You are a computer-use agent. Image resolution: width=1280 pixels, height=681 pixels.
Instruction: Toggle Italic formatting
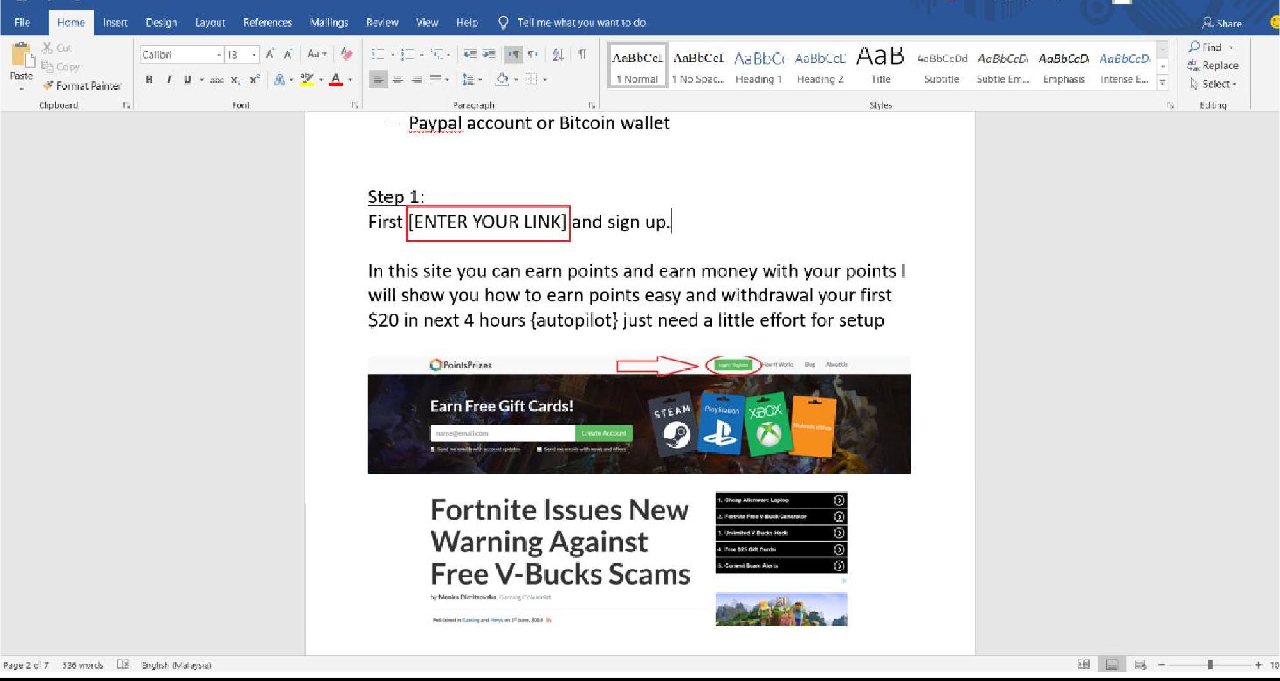(x=168, y=79)
